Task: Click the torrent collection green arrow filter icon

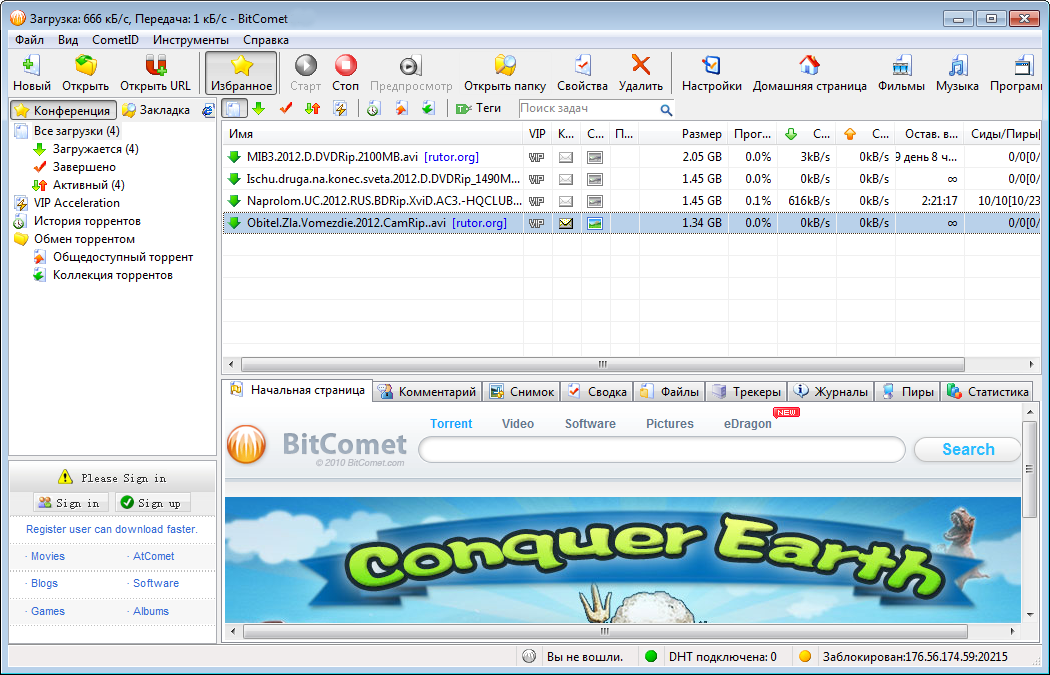Action: pyautogui.click(x=429, y=108)
